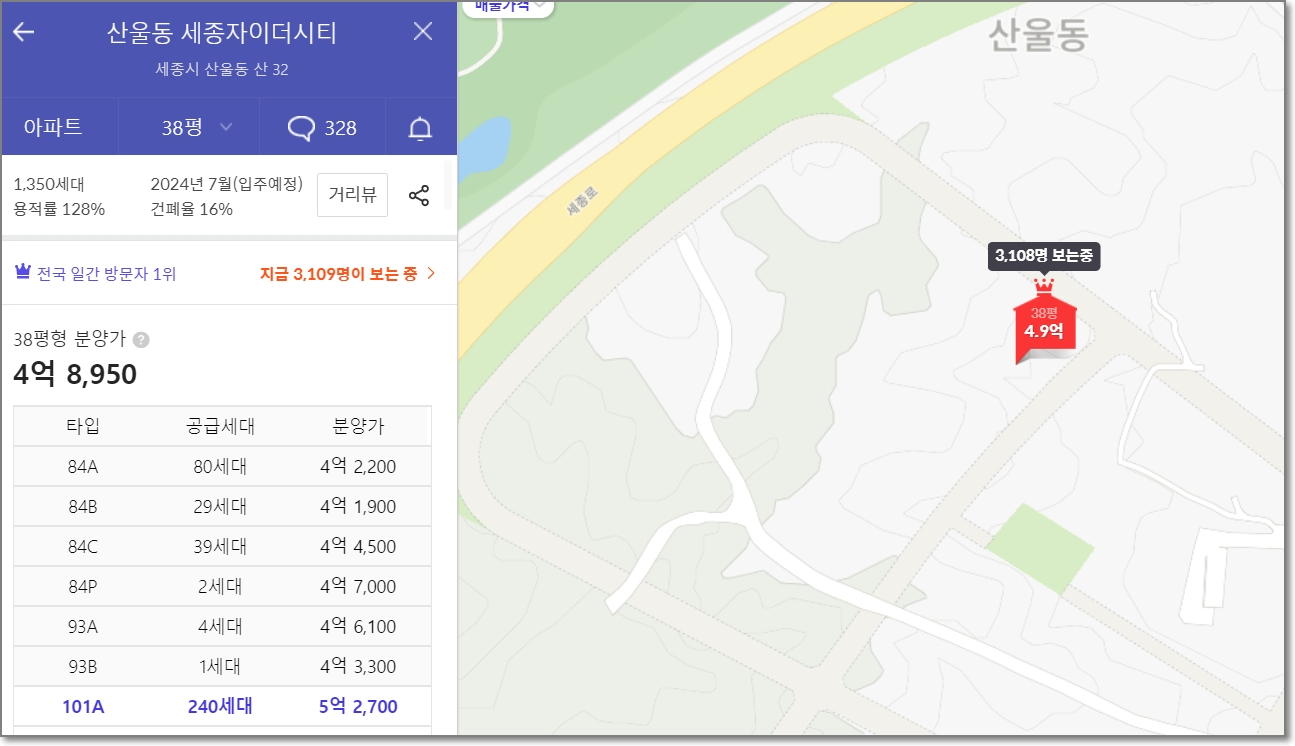The width and height of the screenshot is (1295, 746).
Task: Click the 5억 2,700 price cell
Action: pyautogui.click(x=358, y=706)
